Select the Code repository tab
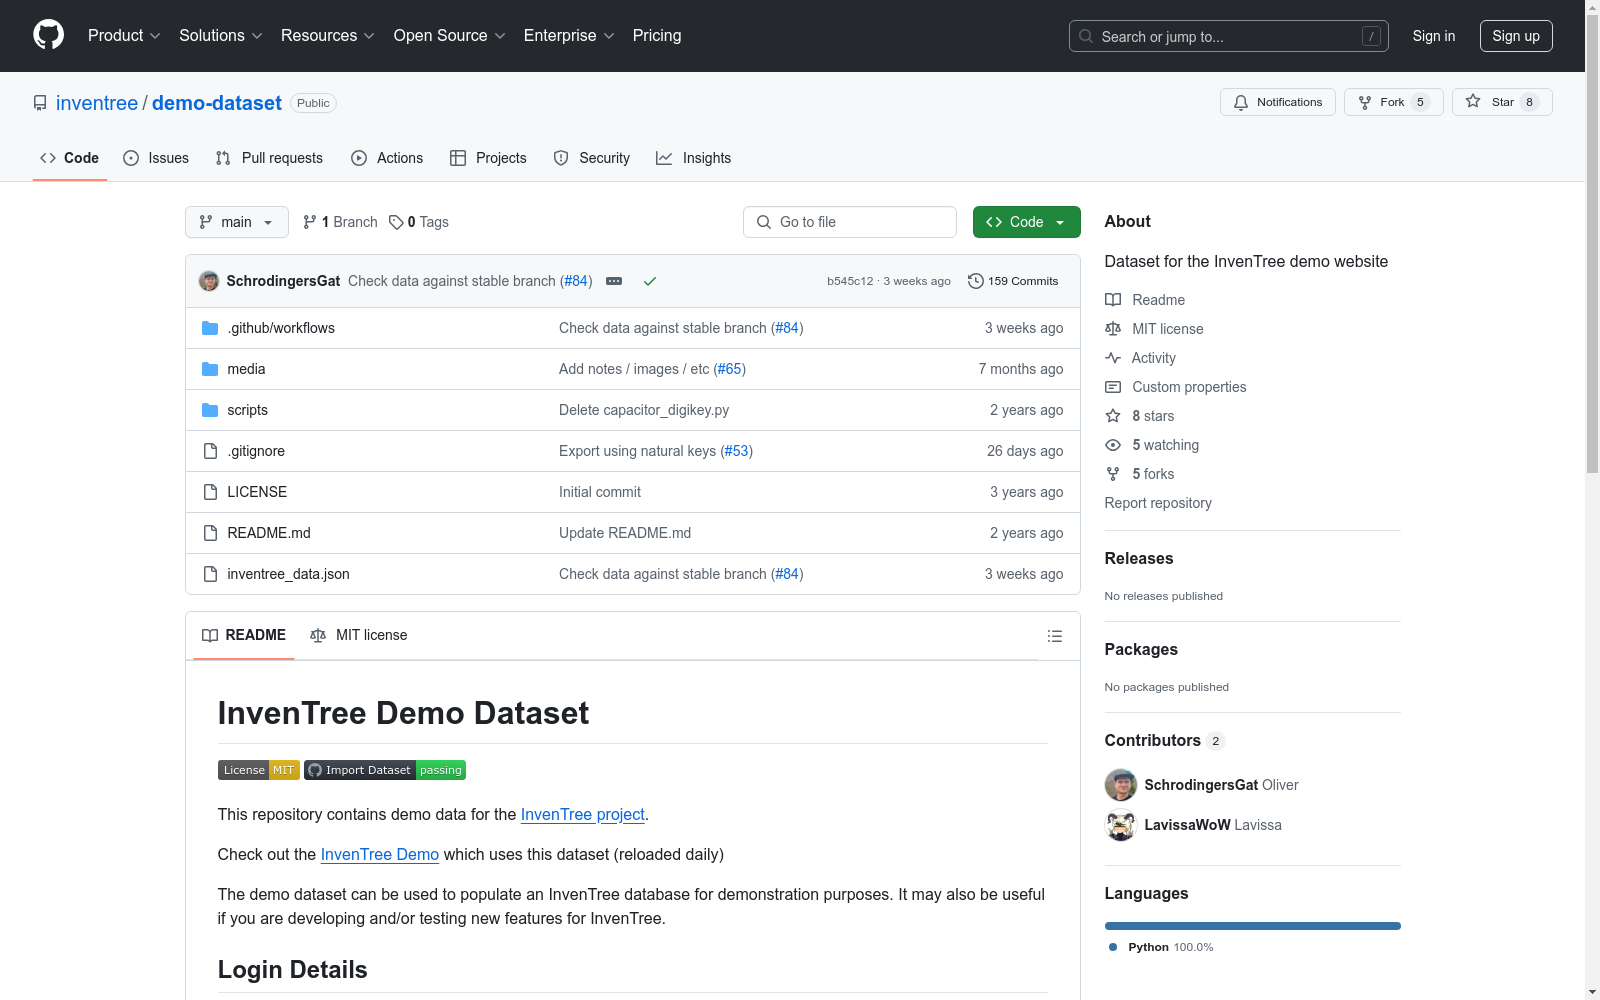 click(70, 158)
